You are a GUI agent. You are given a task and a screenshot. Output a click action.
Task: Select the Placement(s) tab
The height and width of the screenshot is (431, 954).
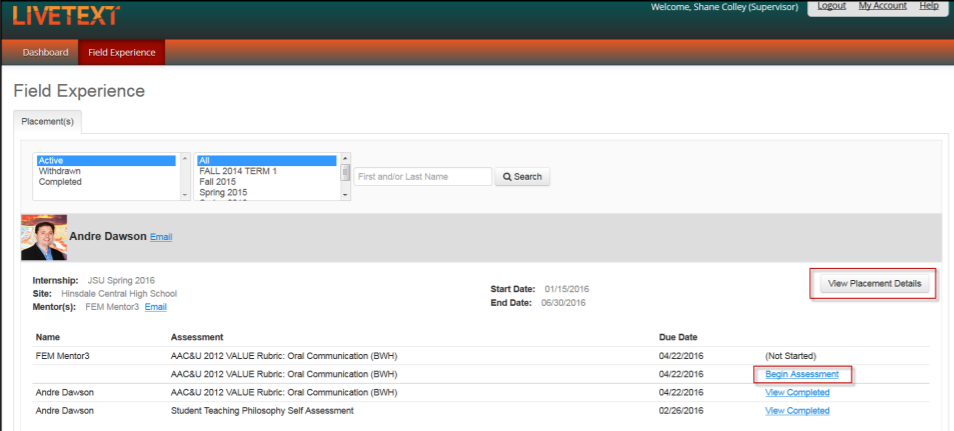click(x=47, y=122)
